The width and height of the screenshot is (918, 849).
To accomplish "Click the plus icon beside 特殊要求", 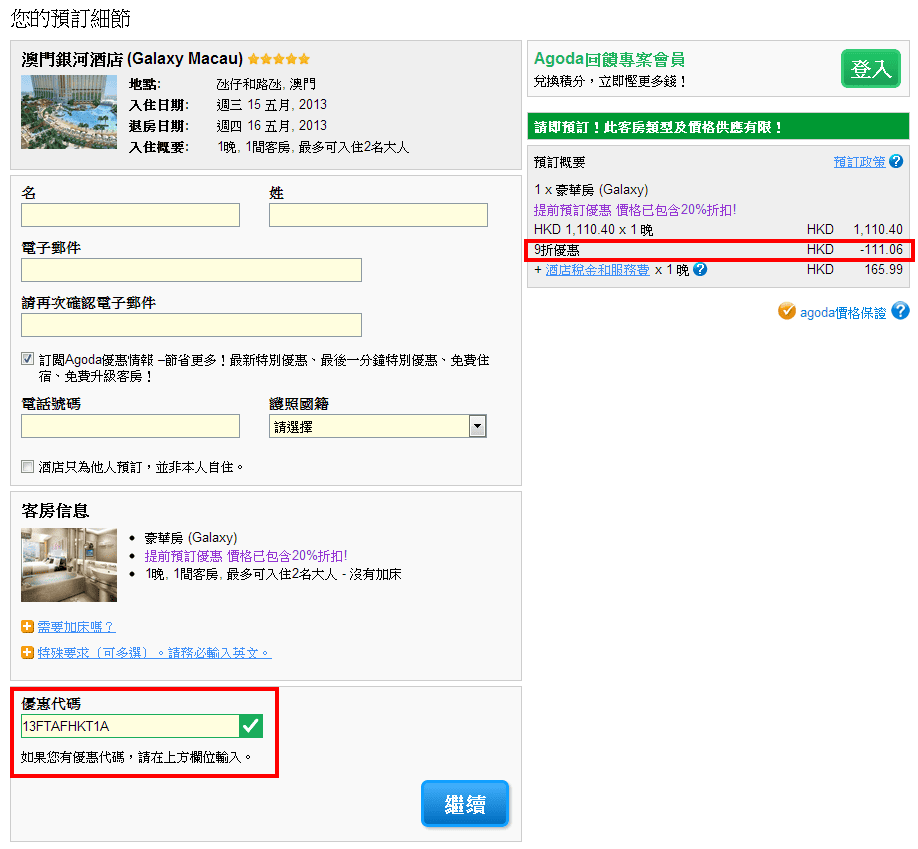I will click(x=28, y=653).
